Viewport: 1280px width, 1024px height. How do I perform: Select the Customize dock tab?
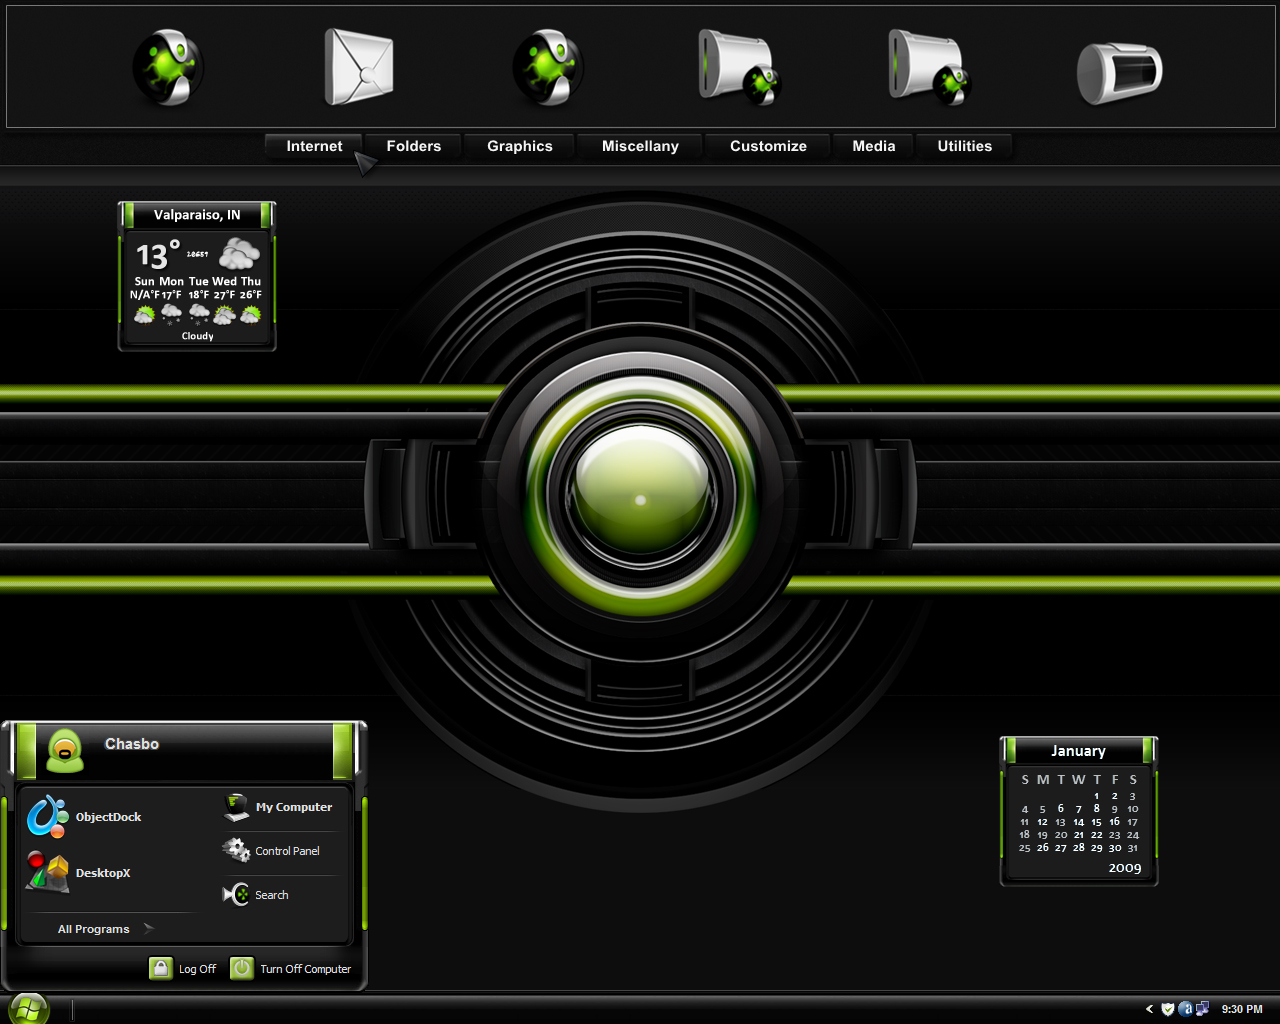pos(768,146)
